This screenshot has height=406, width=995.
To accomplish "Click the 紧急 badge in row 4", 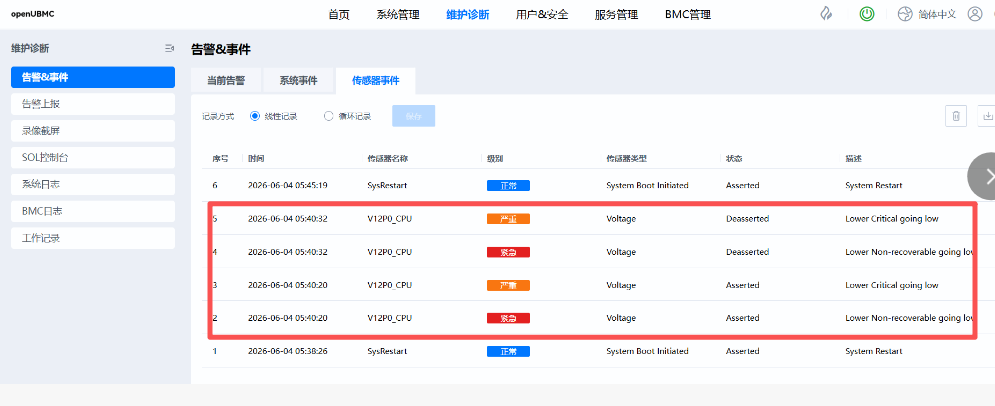I will pyautogui.click(x=508, y=252).
